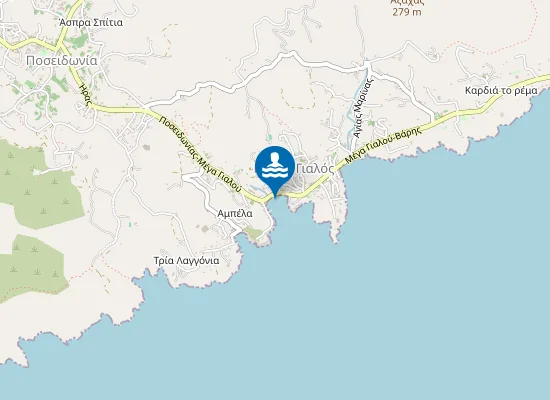Select the Μέγα Γιαλού-Βάρης road label

point(383,146)
